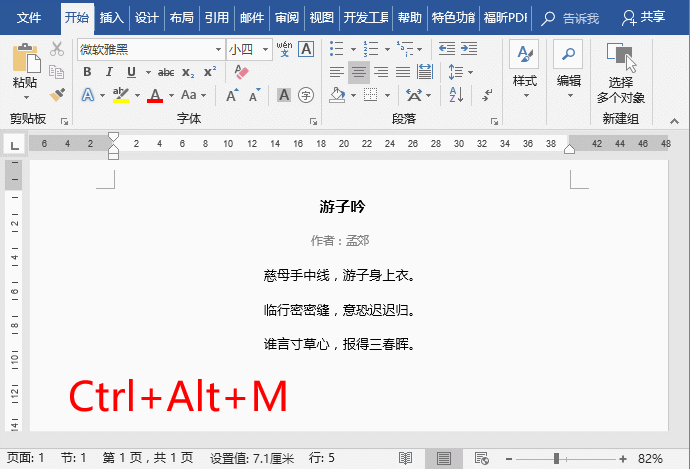Open Paragraph dialog launcher
Screen dimensions: 690x469
[494, 121]
